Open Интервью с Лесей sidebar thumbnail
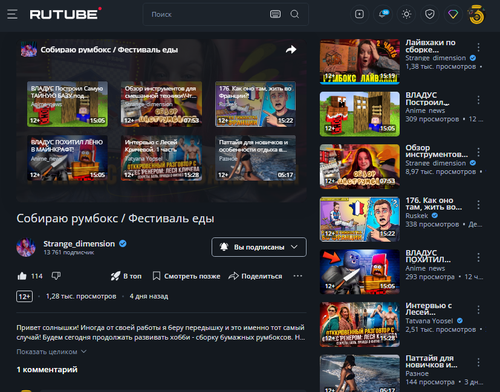The image size is (500, 392). [360, 324]
